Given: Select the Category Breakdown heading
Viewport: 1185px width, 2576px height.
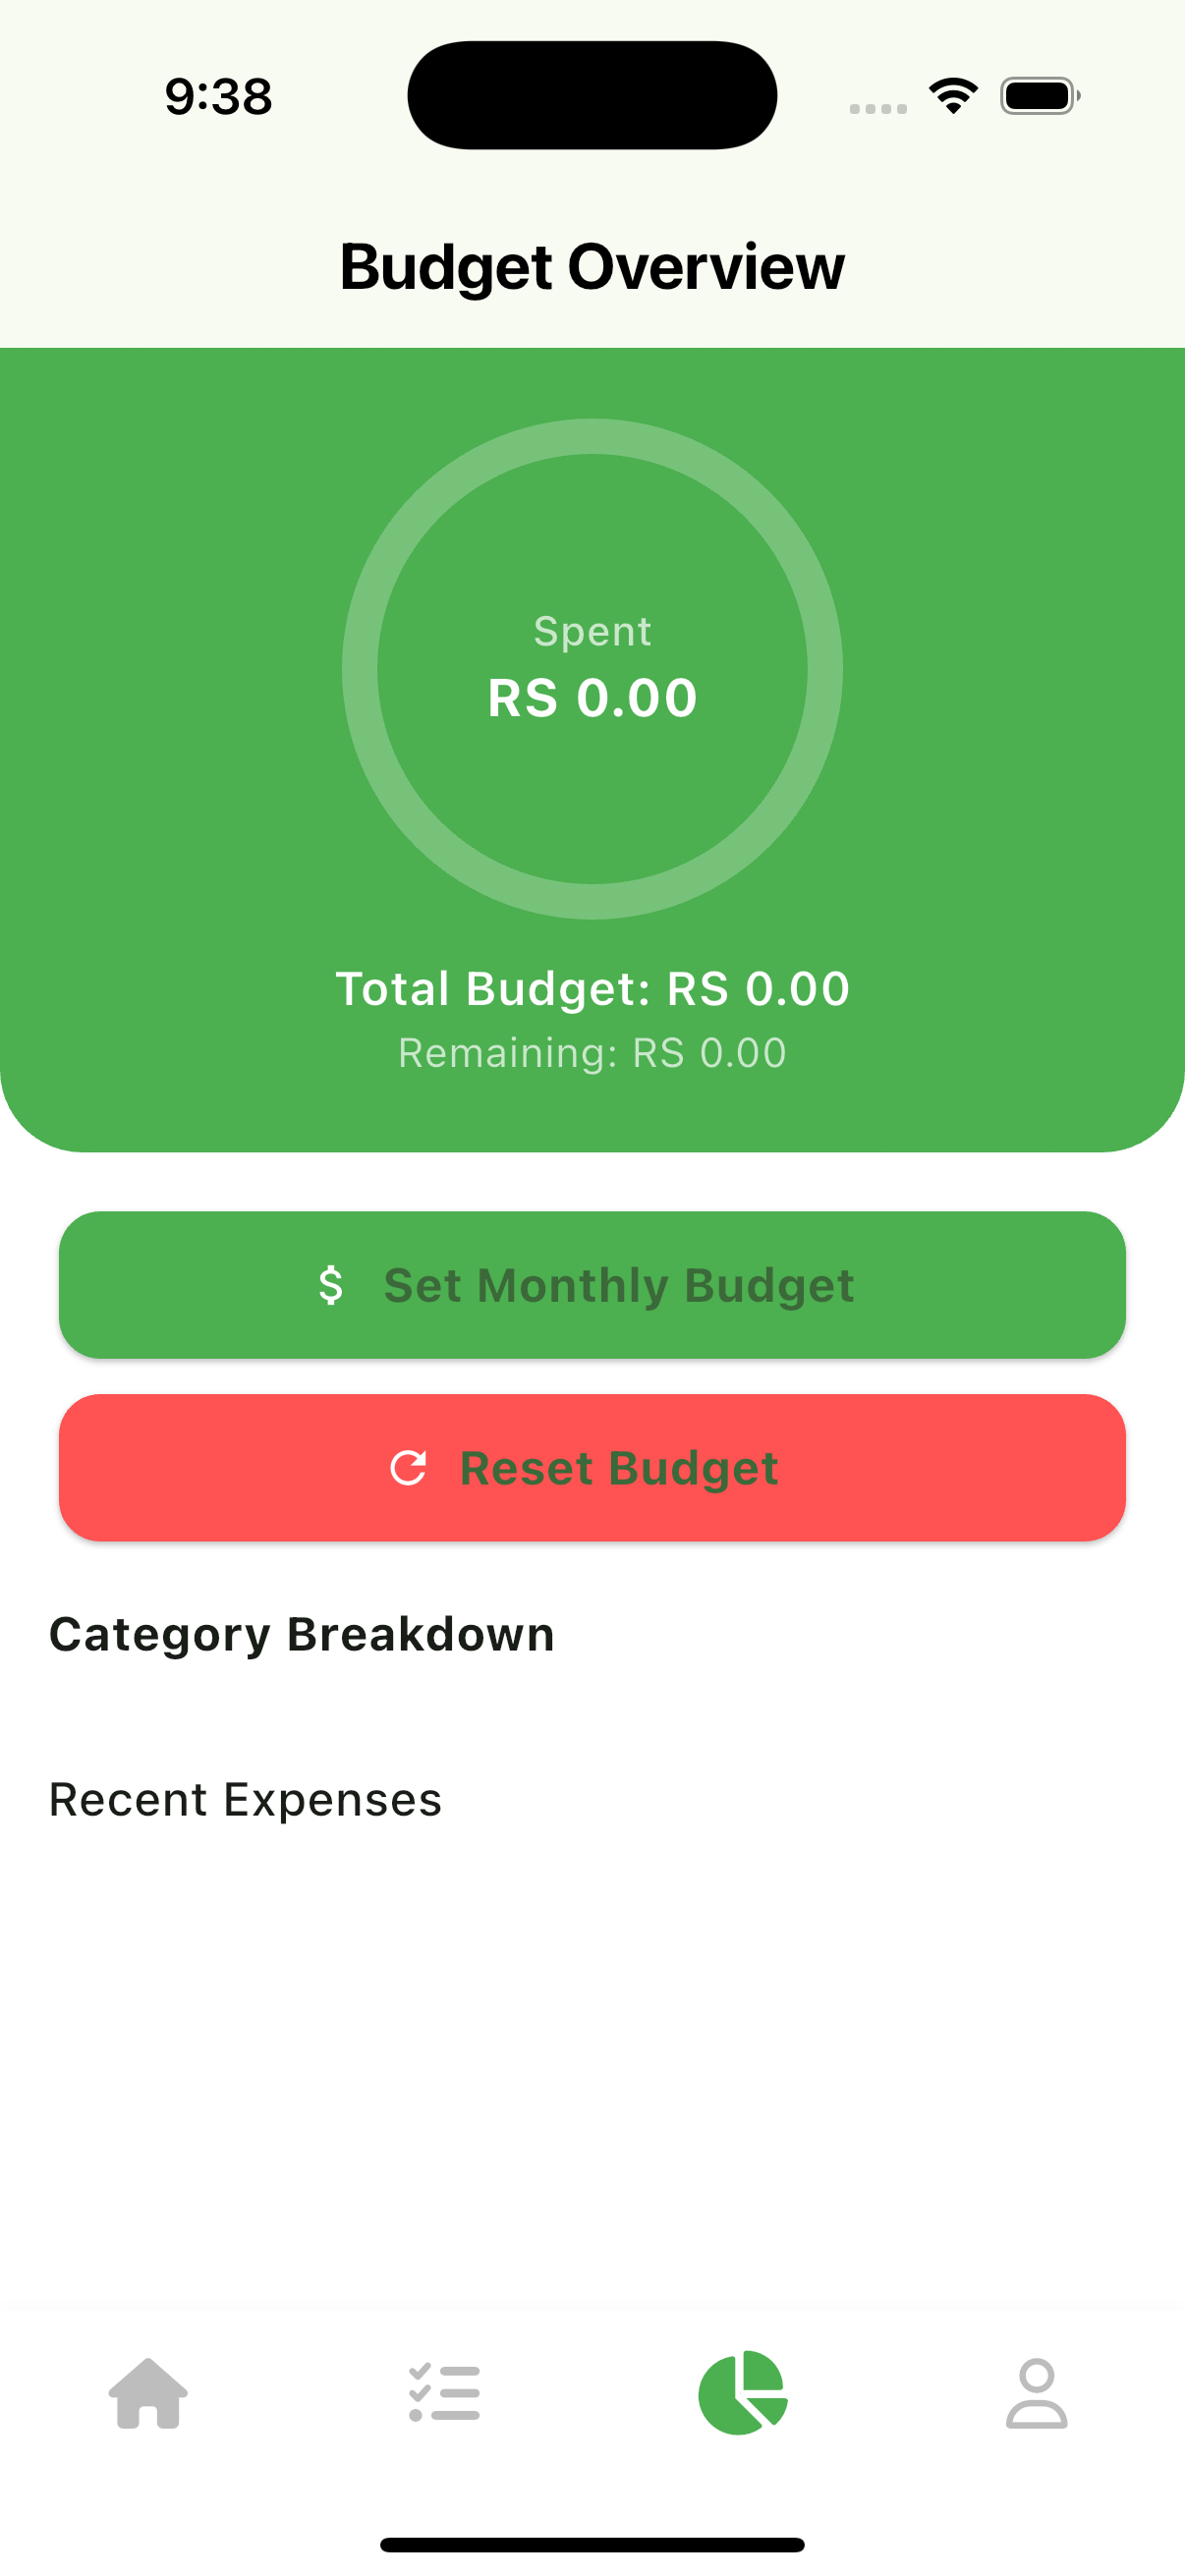Looking at the screenshot, I should tap(302, 1635).
